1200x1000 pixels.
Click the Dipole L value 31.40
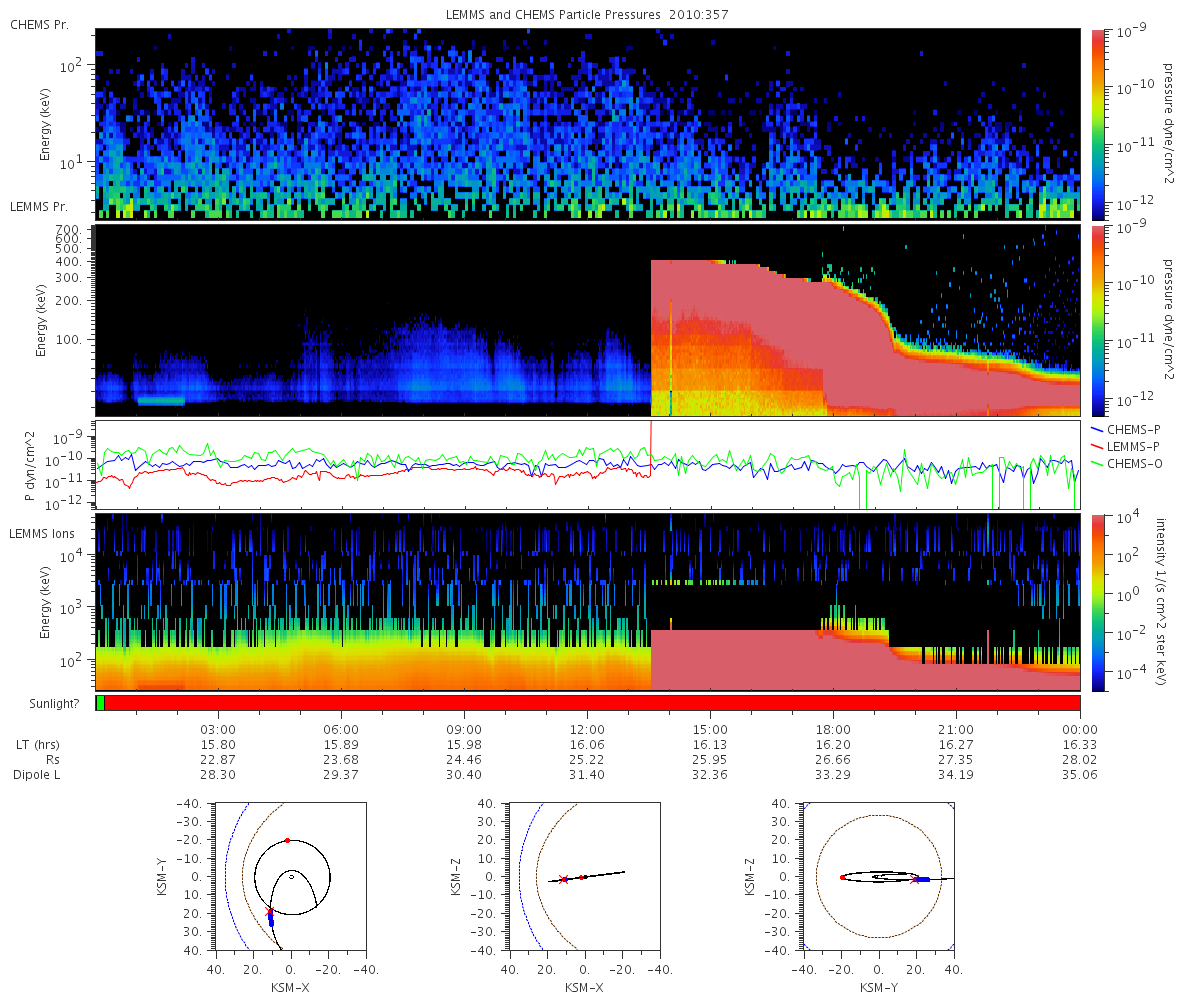point(587,775)
